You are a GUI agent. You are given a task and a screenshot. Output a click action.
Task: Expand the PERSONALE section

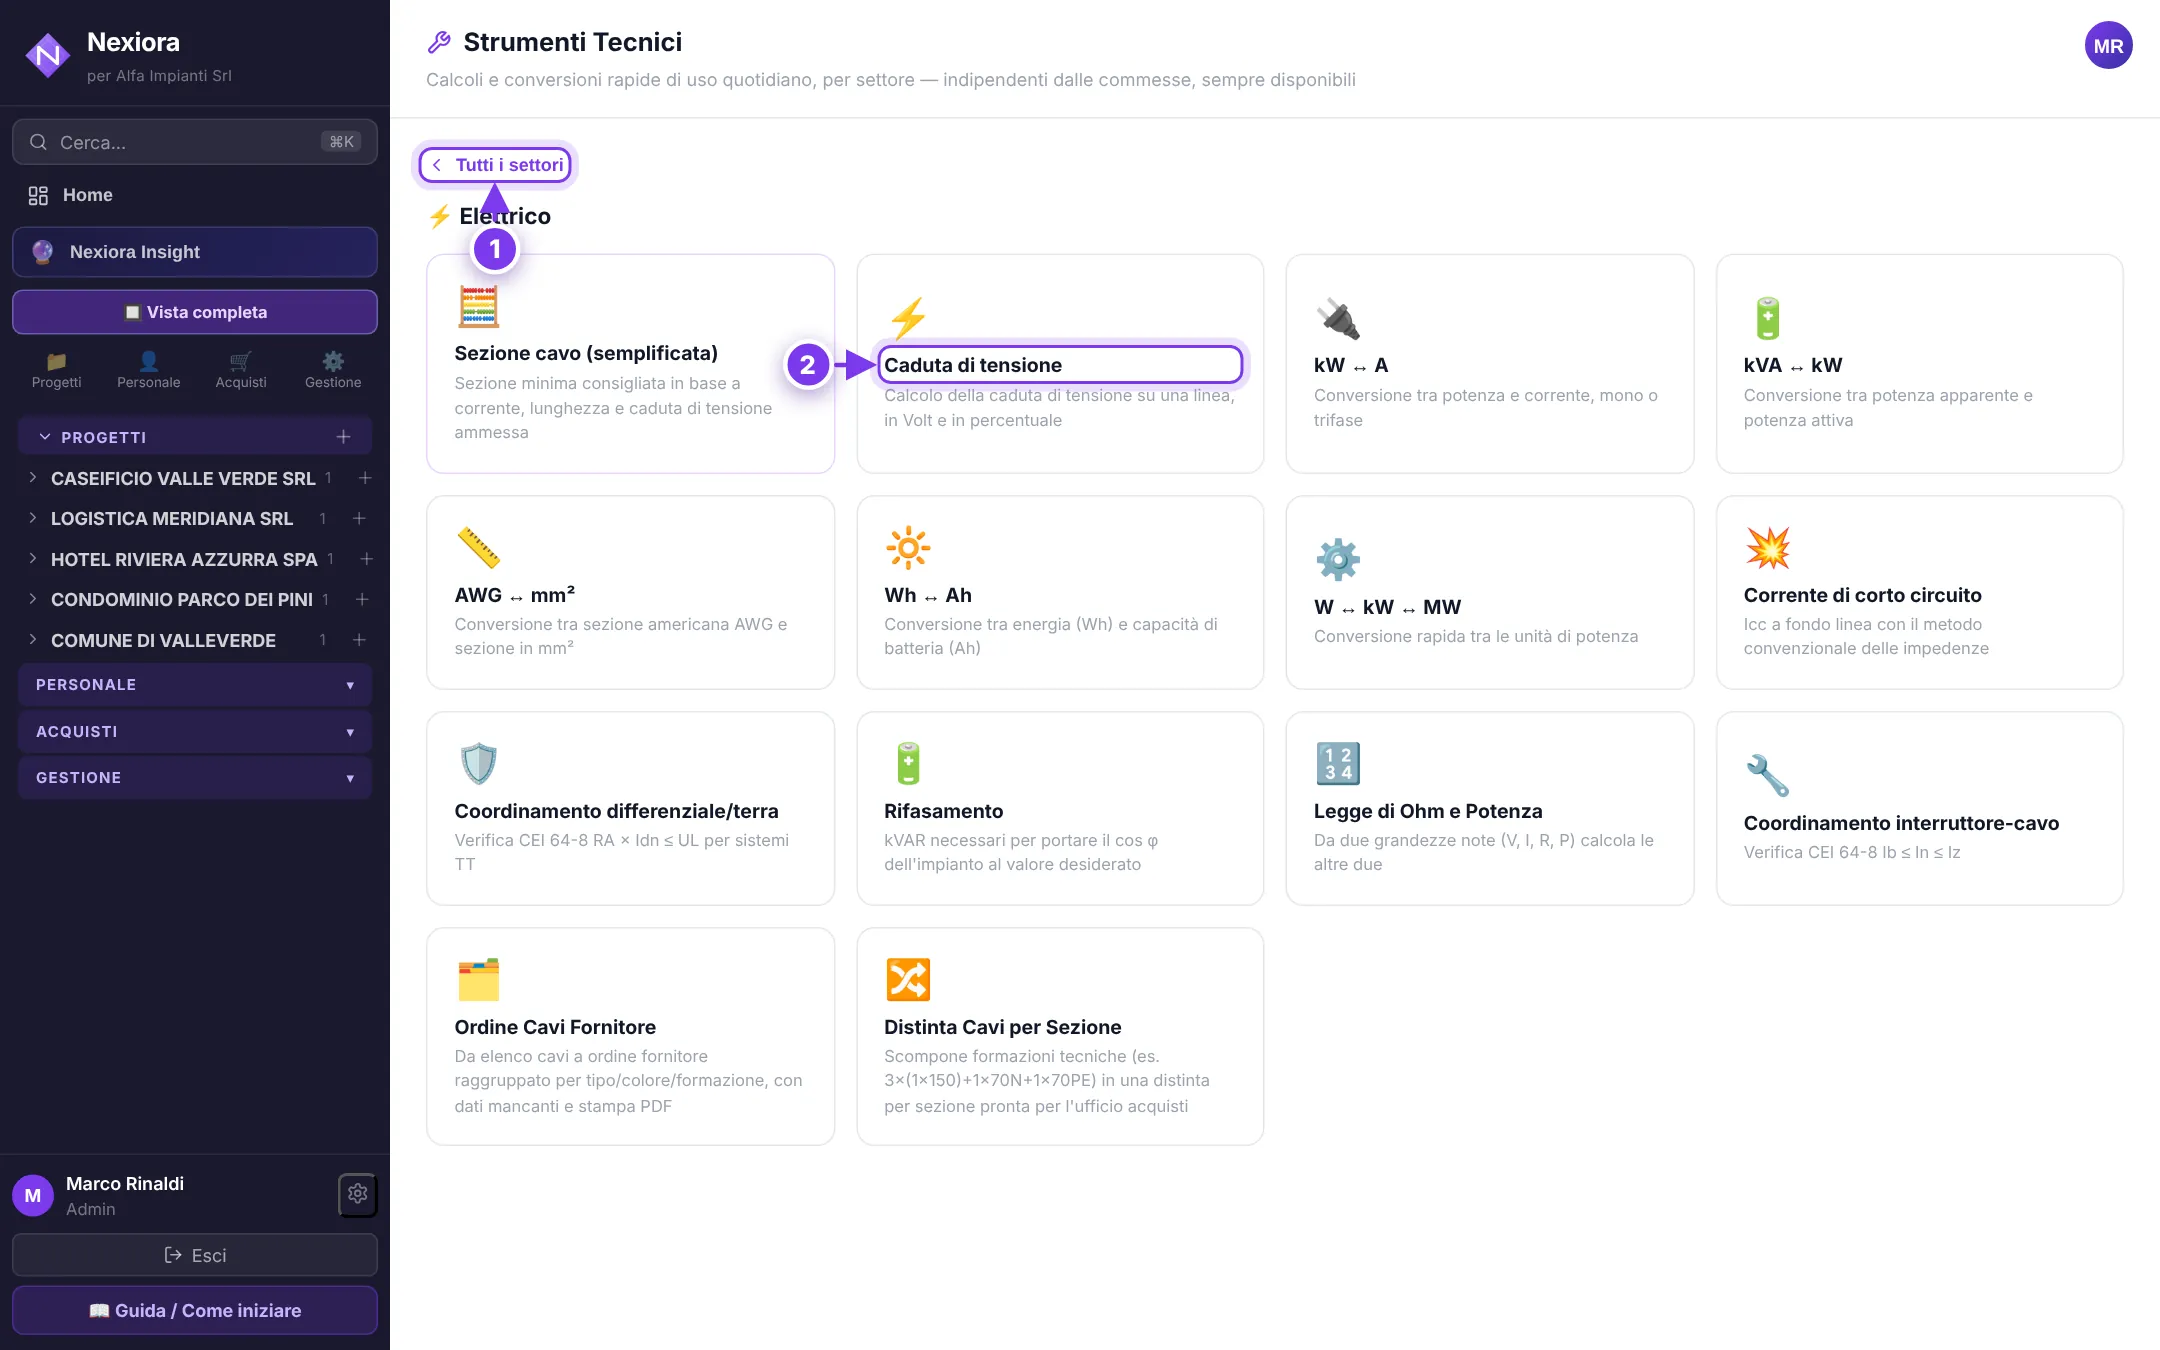click(x=195, y=685)
